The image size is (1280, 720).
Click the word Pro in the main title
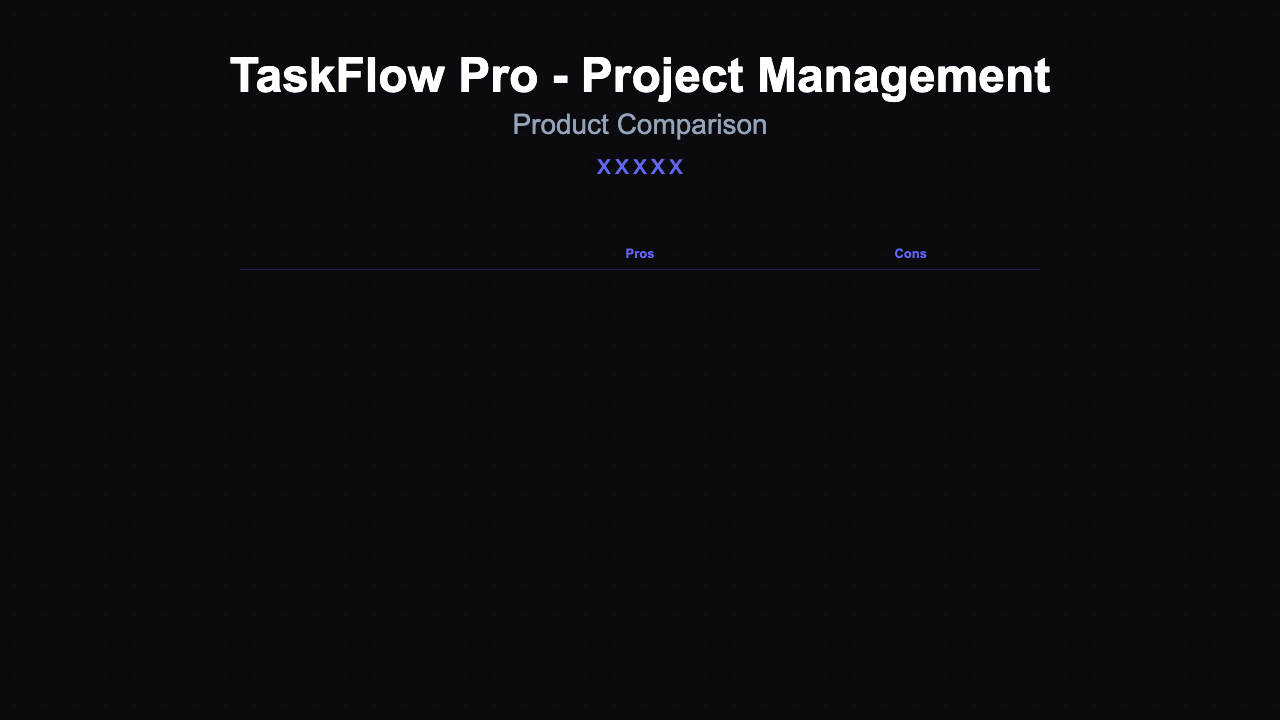pos(484,77)
